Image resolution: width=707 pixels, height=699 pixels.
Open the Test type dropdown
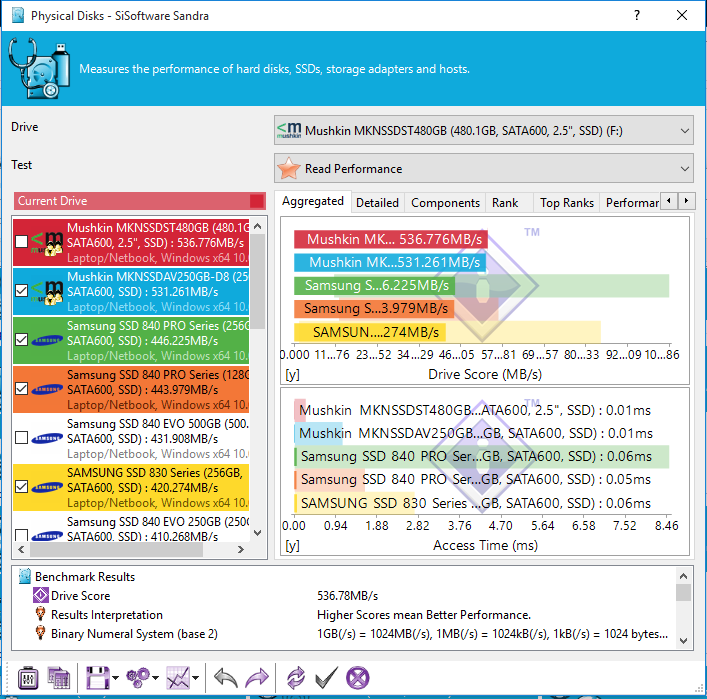(x=484, y=169)
